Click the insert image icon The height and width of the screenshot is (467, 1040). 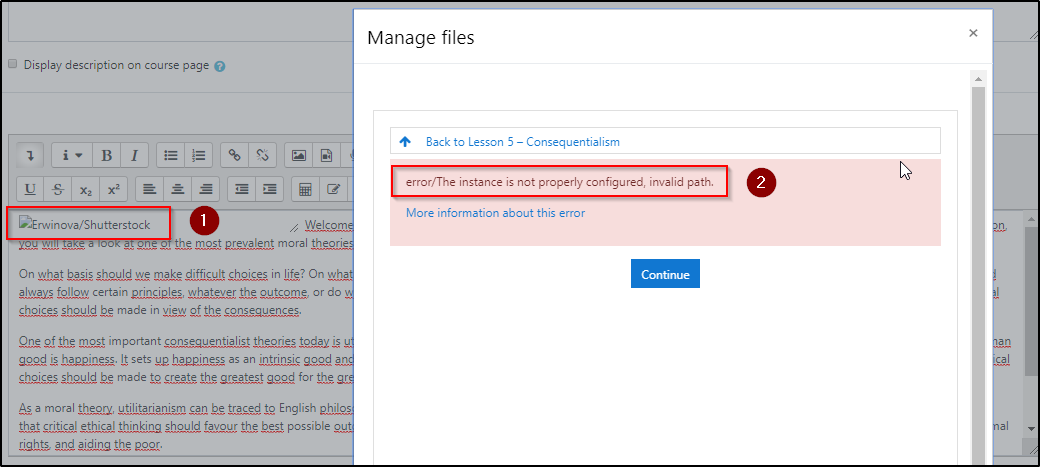298,155
